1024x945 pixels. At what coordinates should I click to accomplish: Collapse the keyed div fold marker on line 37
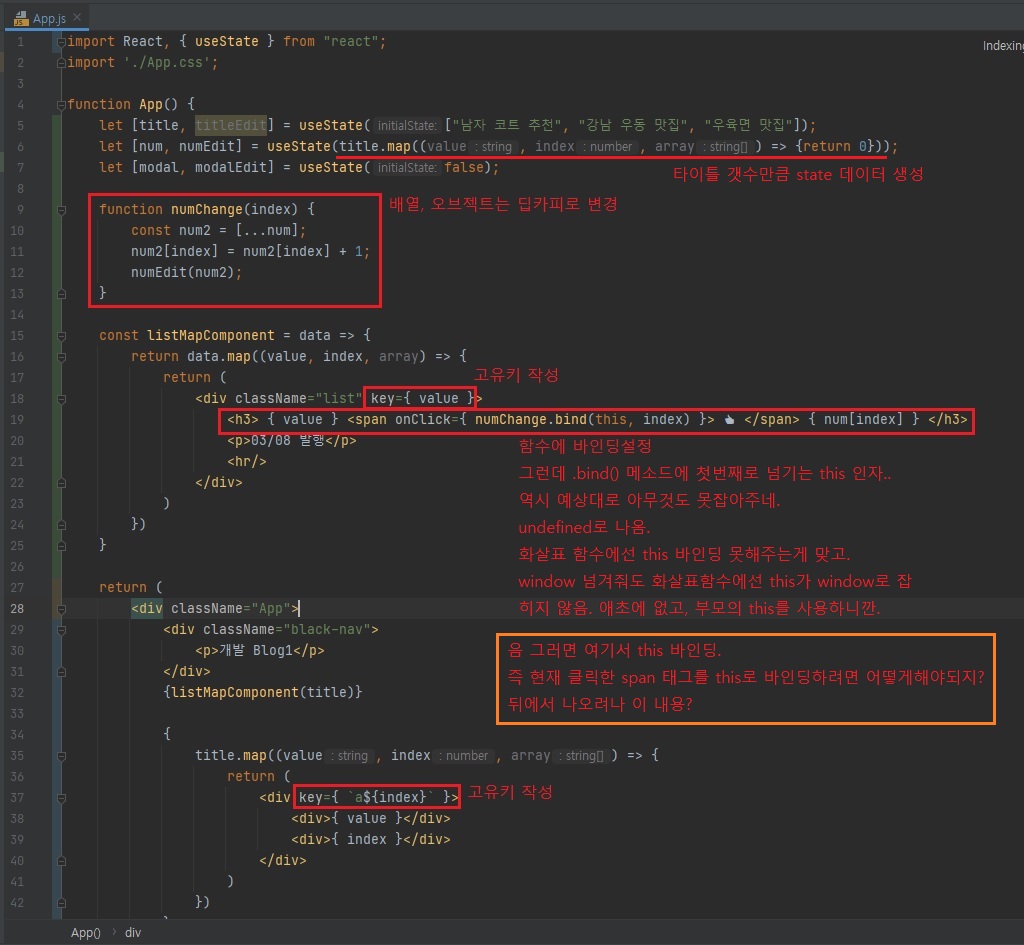point(61,797)
